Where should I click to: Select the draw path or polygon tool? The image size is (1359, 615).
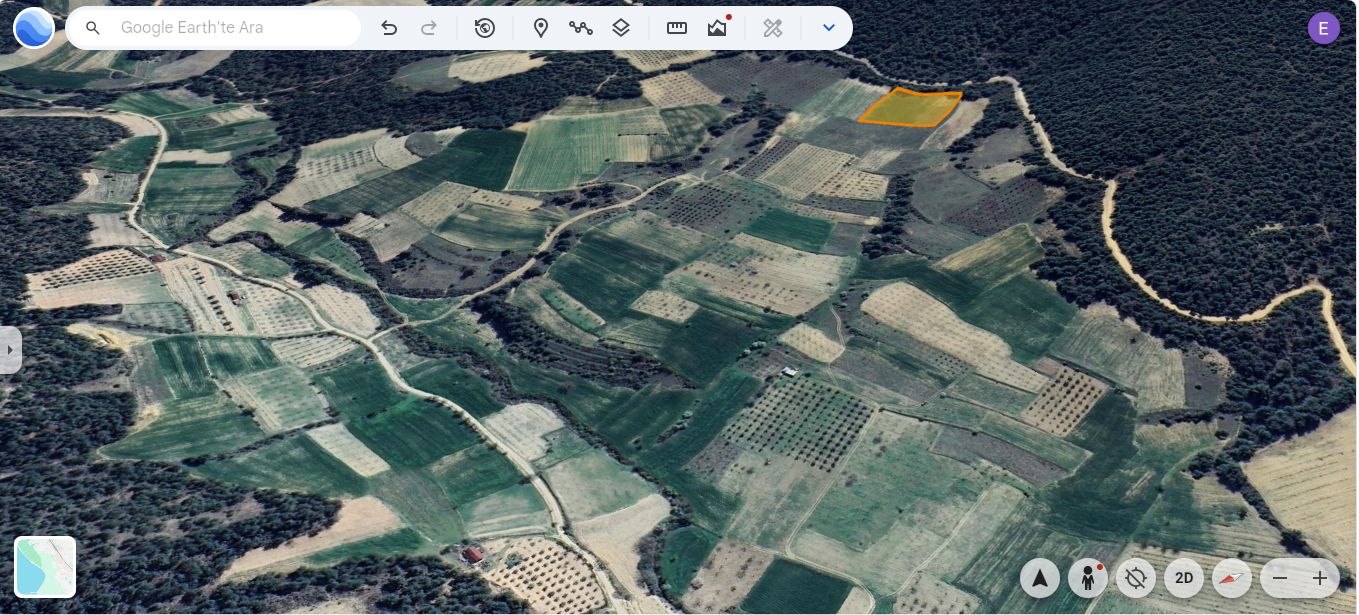[581, 28]
